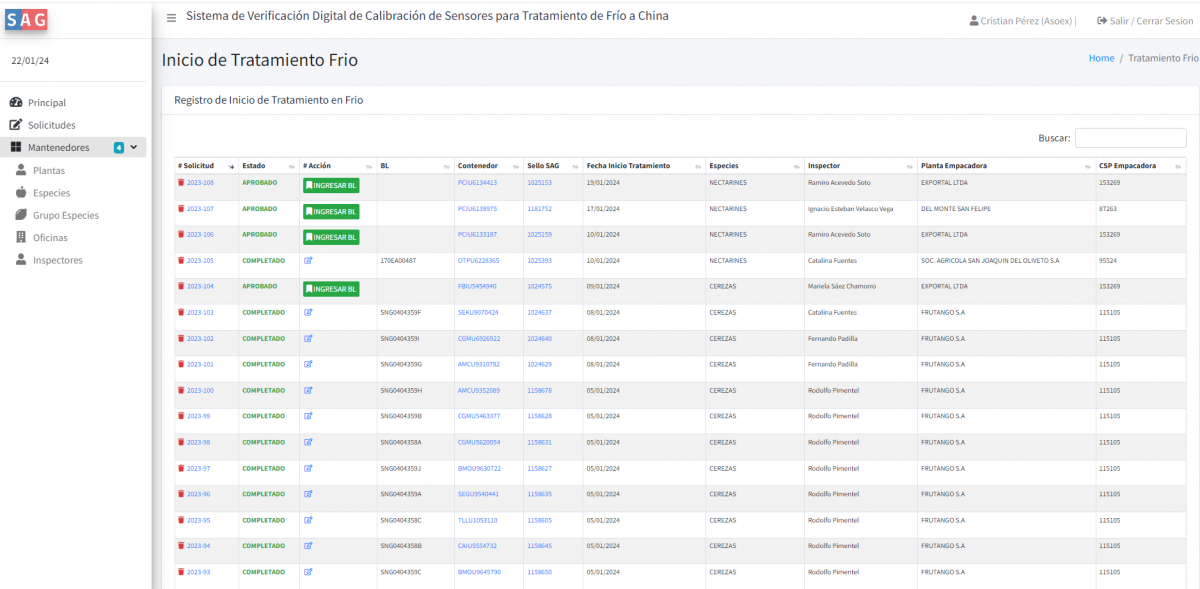Open container link PCIU6134413
1200x589 pixels.
(x=477, y=183)
